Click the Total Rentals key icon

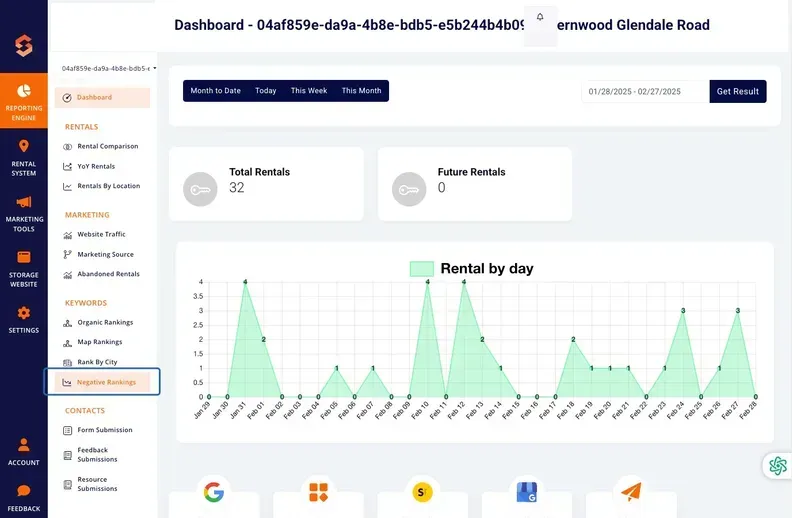click(200, 189)
